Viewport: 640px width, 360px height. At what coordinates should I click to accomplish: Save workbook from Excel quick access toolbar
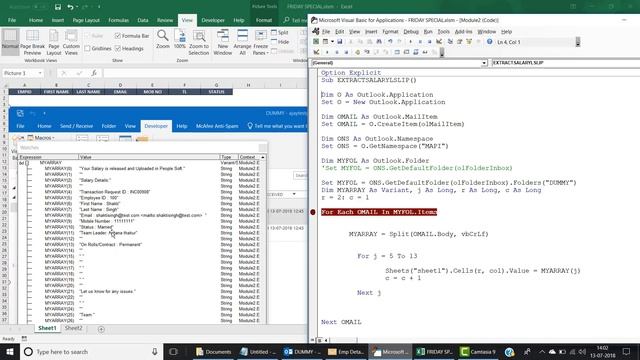point(58,7)
